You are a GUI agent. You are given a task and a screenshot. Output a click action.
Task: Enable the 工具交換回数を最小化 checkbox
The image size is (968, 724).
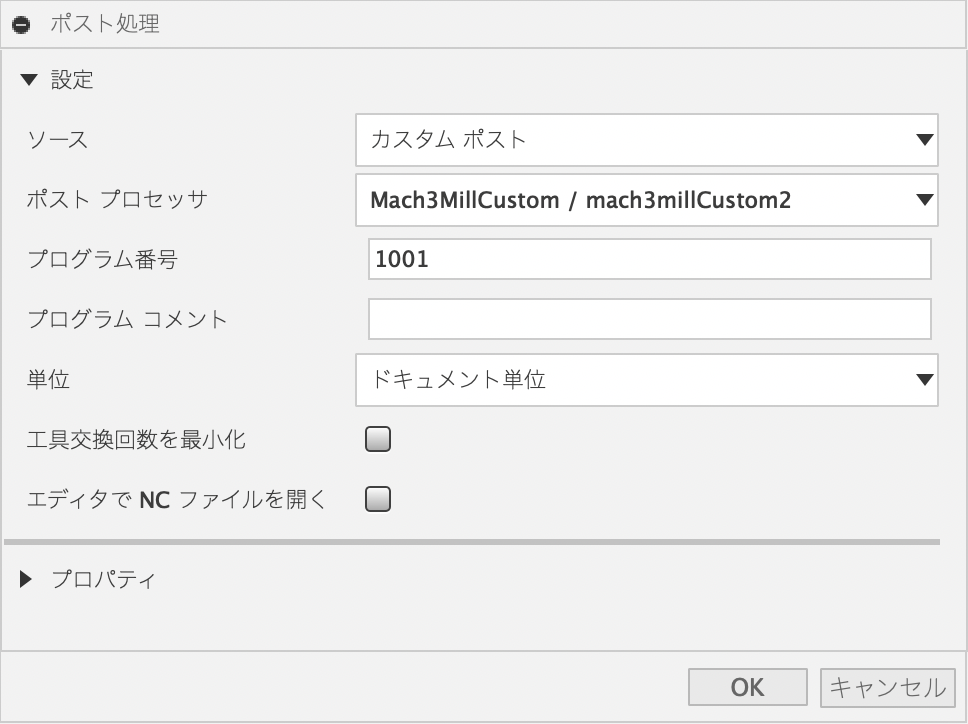[x=378, y=439]
